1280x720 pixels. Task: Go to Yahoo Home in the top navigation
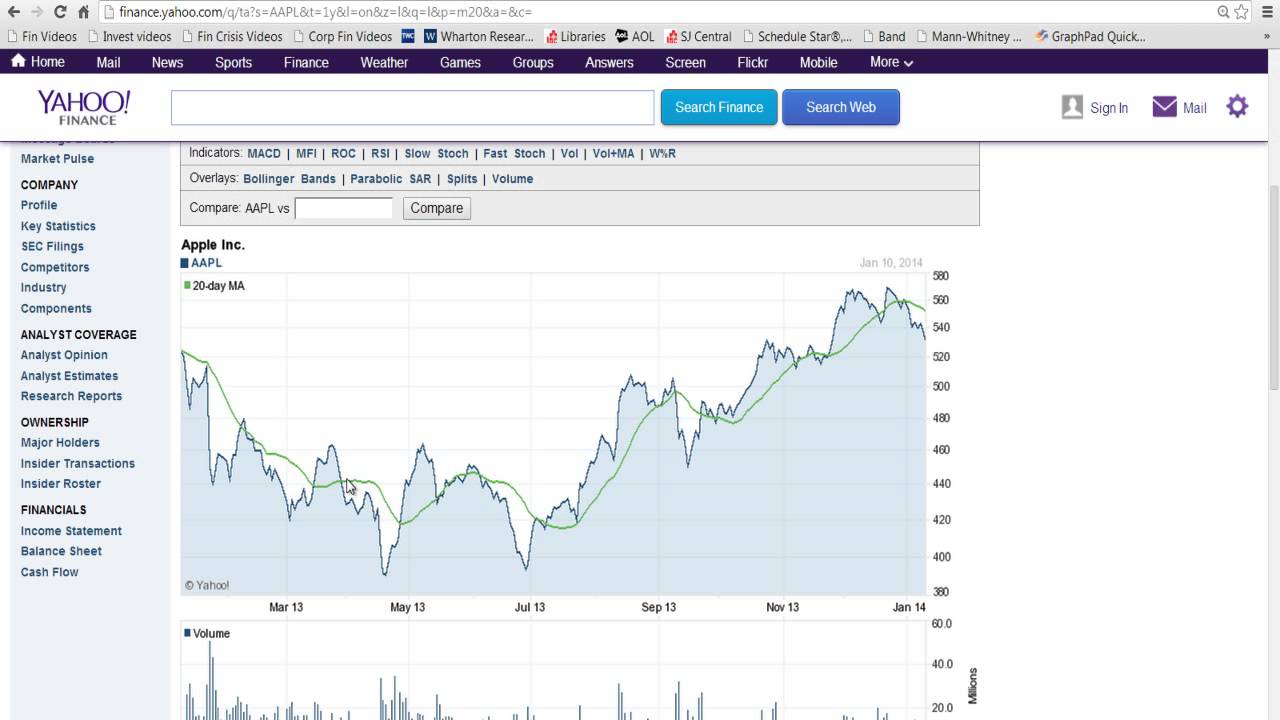pos(38,62)
